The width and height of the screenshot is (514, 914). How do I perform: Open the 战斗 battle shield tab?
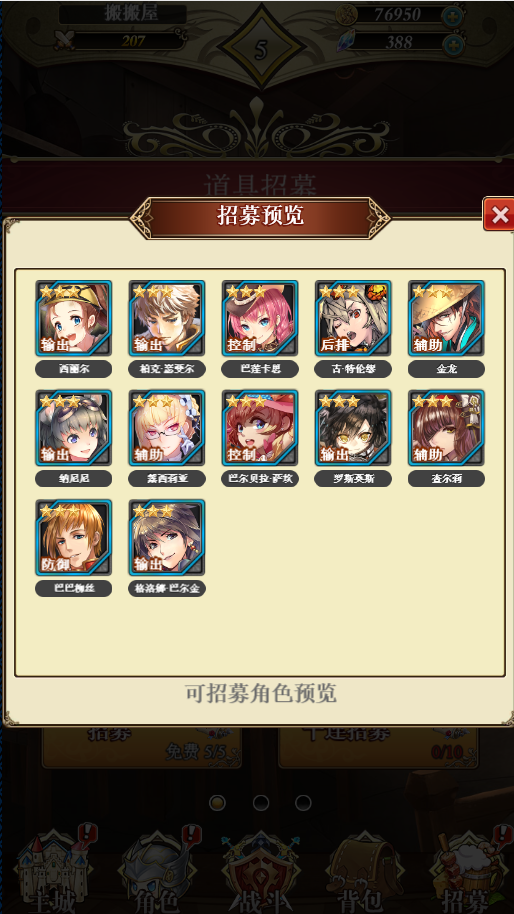point(260,870)
